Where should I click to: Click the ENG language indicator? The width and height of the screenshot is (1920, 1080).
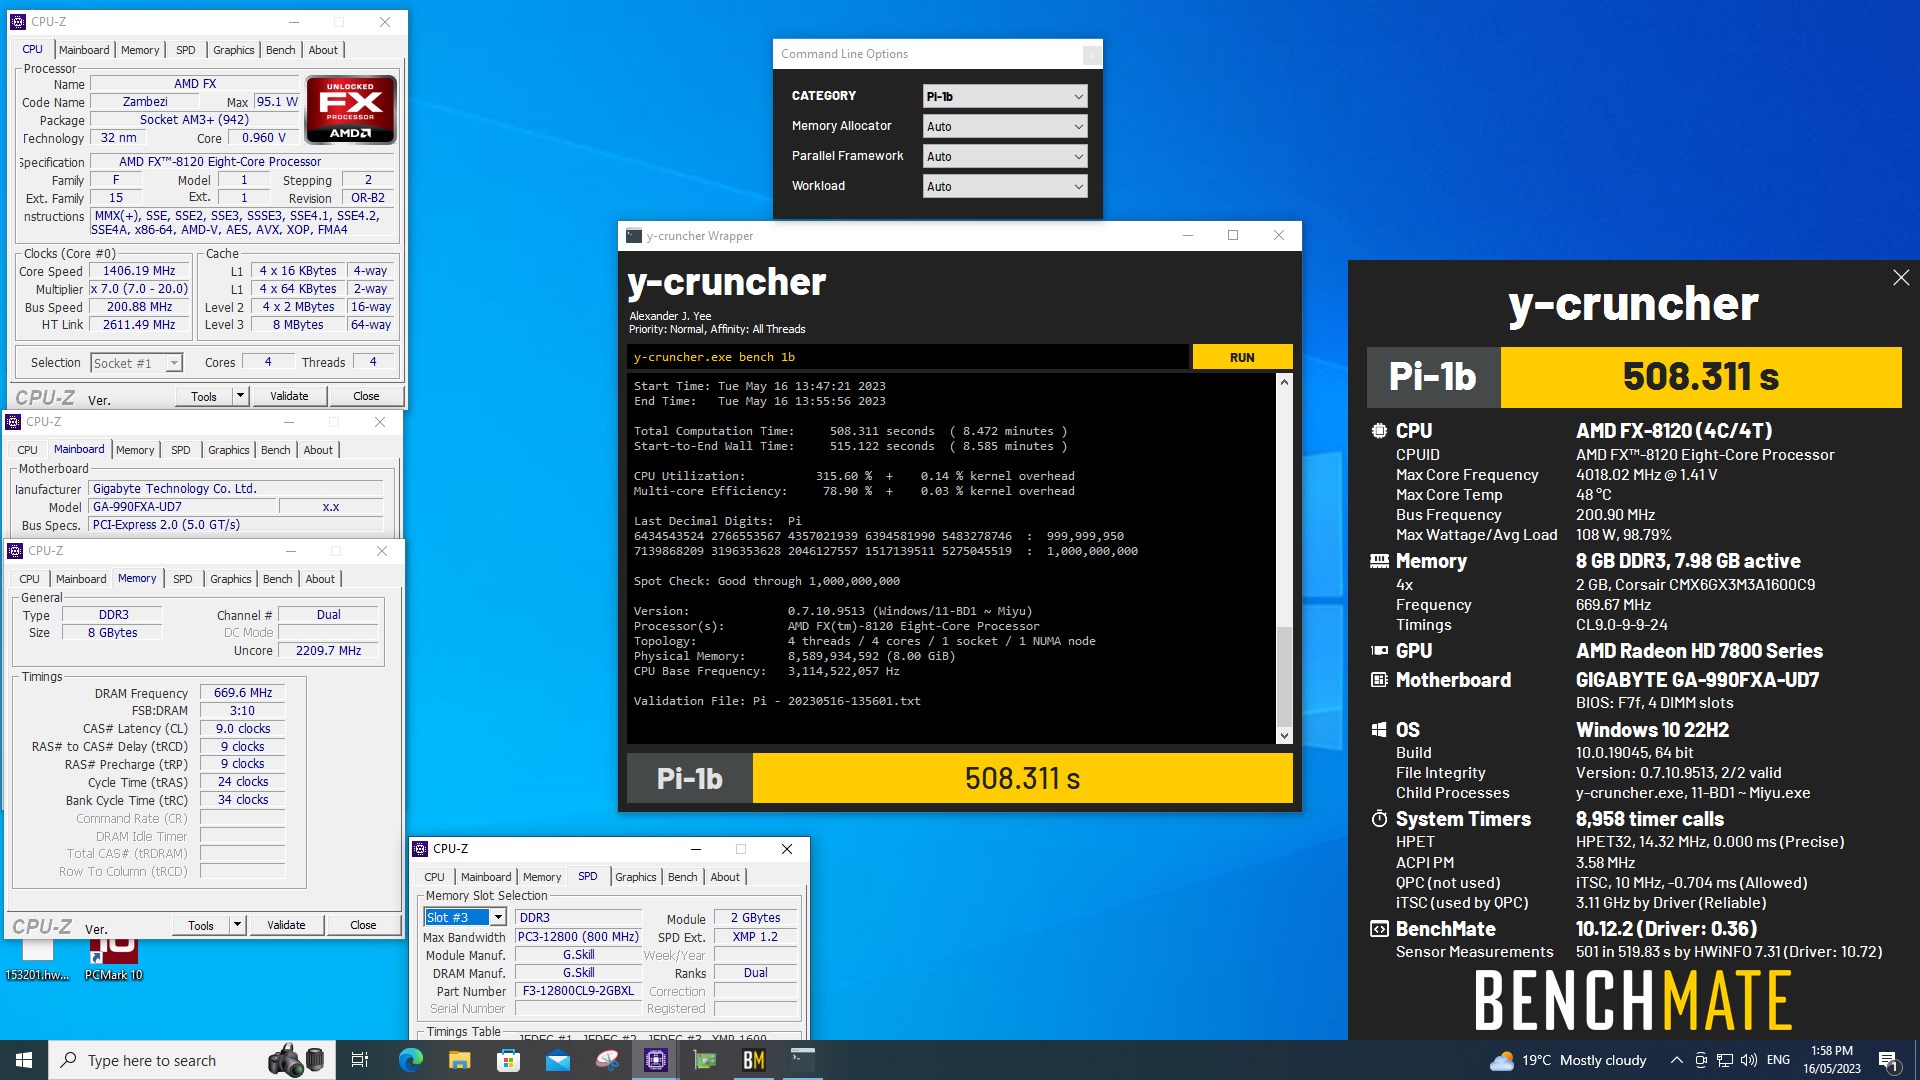tap(1778, 1060)
